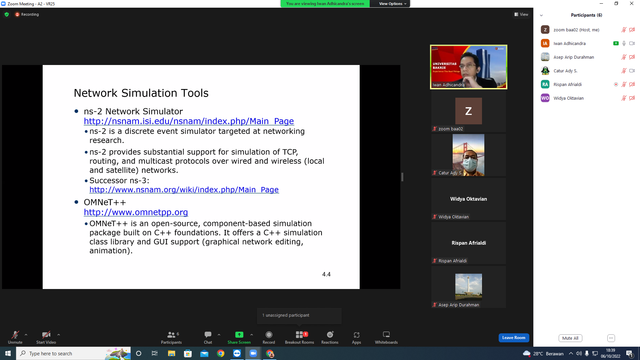Open More options ellipsis in participants panel
Screen dimensions: 640x360
tap(611, 338)
